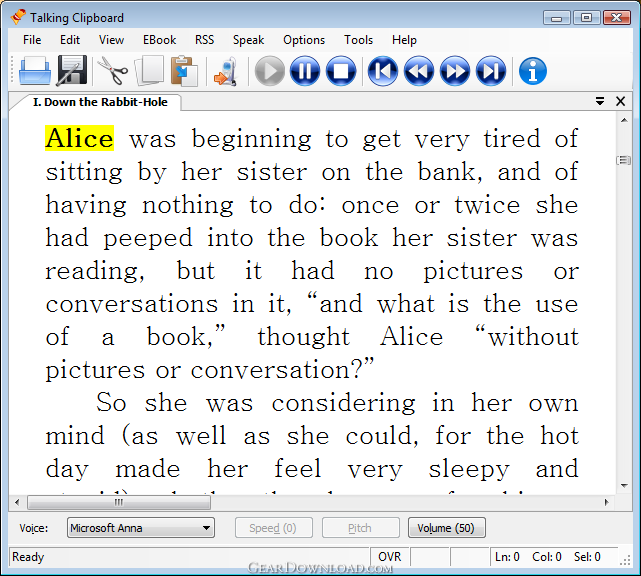Open the Voice dropdown Microsoft Anna

coord(141,528)
